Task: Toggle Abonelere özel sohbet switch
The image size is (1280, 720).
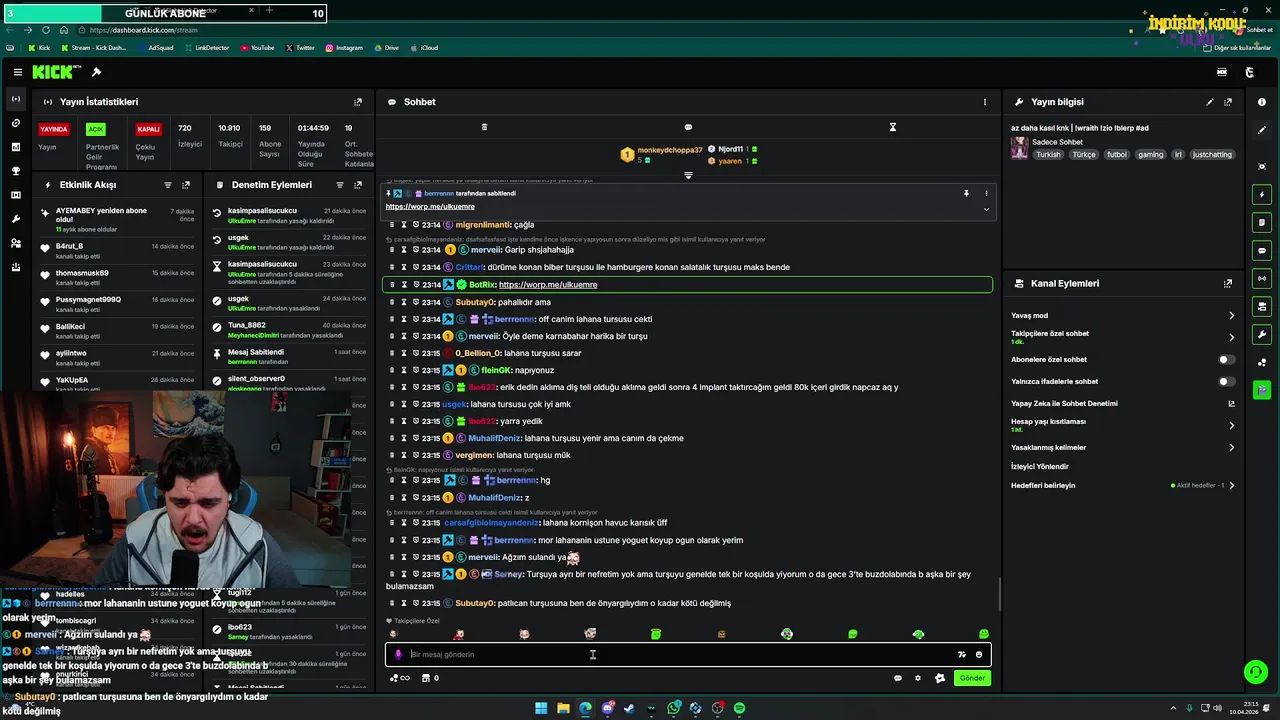Action: coord(1226,359)
